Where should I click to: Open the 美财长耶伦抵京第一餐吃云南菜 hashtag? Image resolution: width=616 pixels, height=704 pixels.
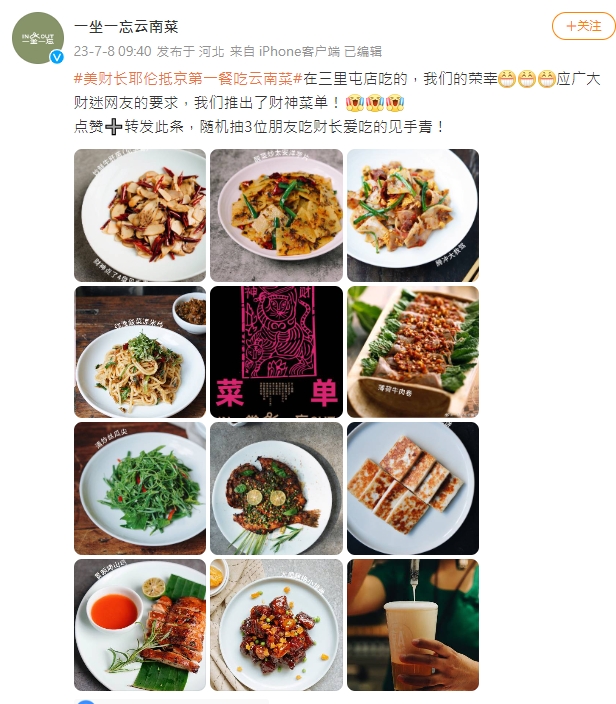coord(189,79)
